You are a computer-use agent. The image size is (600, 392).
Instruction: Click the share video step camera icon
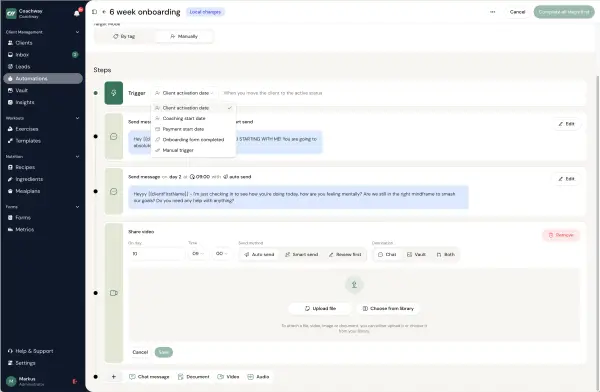[114, 293]
